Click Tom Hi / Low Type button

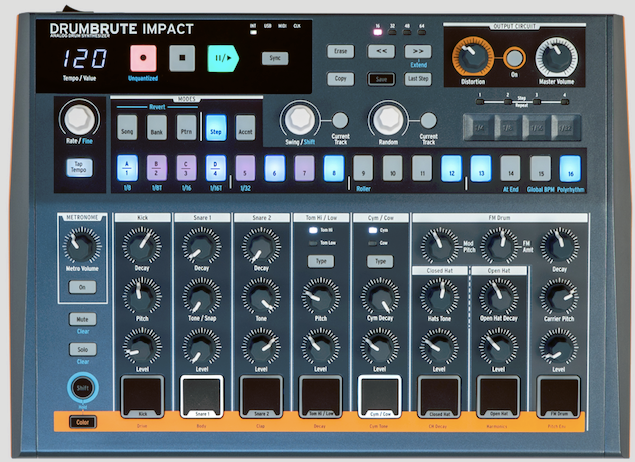click(321, 261)
